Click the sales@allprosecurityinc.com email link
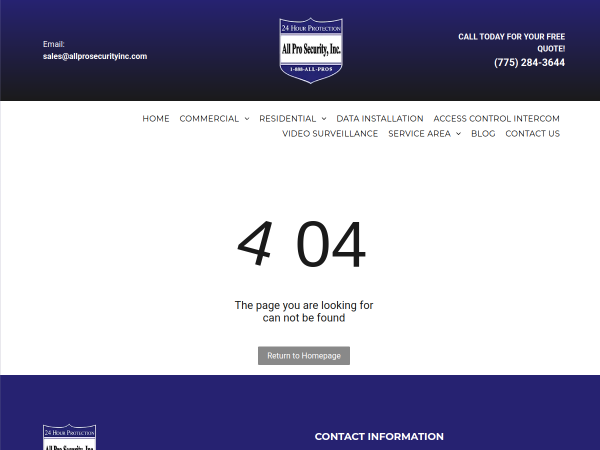Viewport: 600px width, 450px height. [x=95, y=56]
